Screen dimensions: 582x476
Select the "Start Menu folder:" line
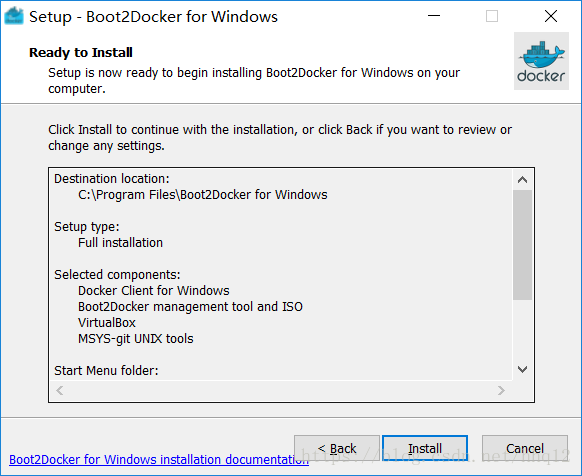click(x=106, y=371)
